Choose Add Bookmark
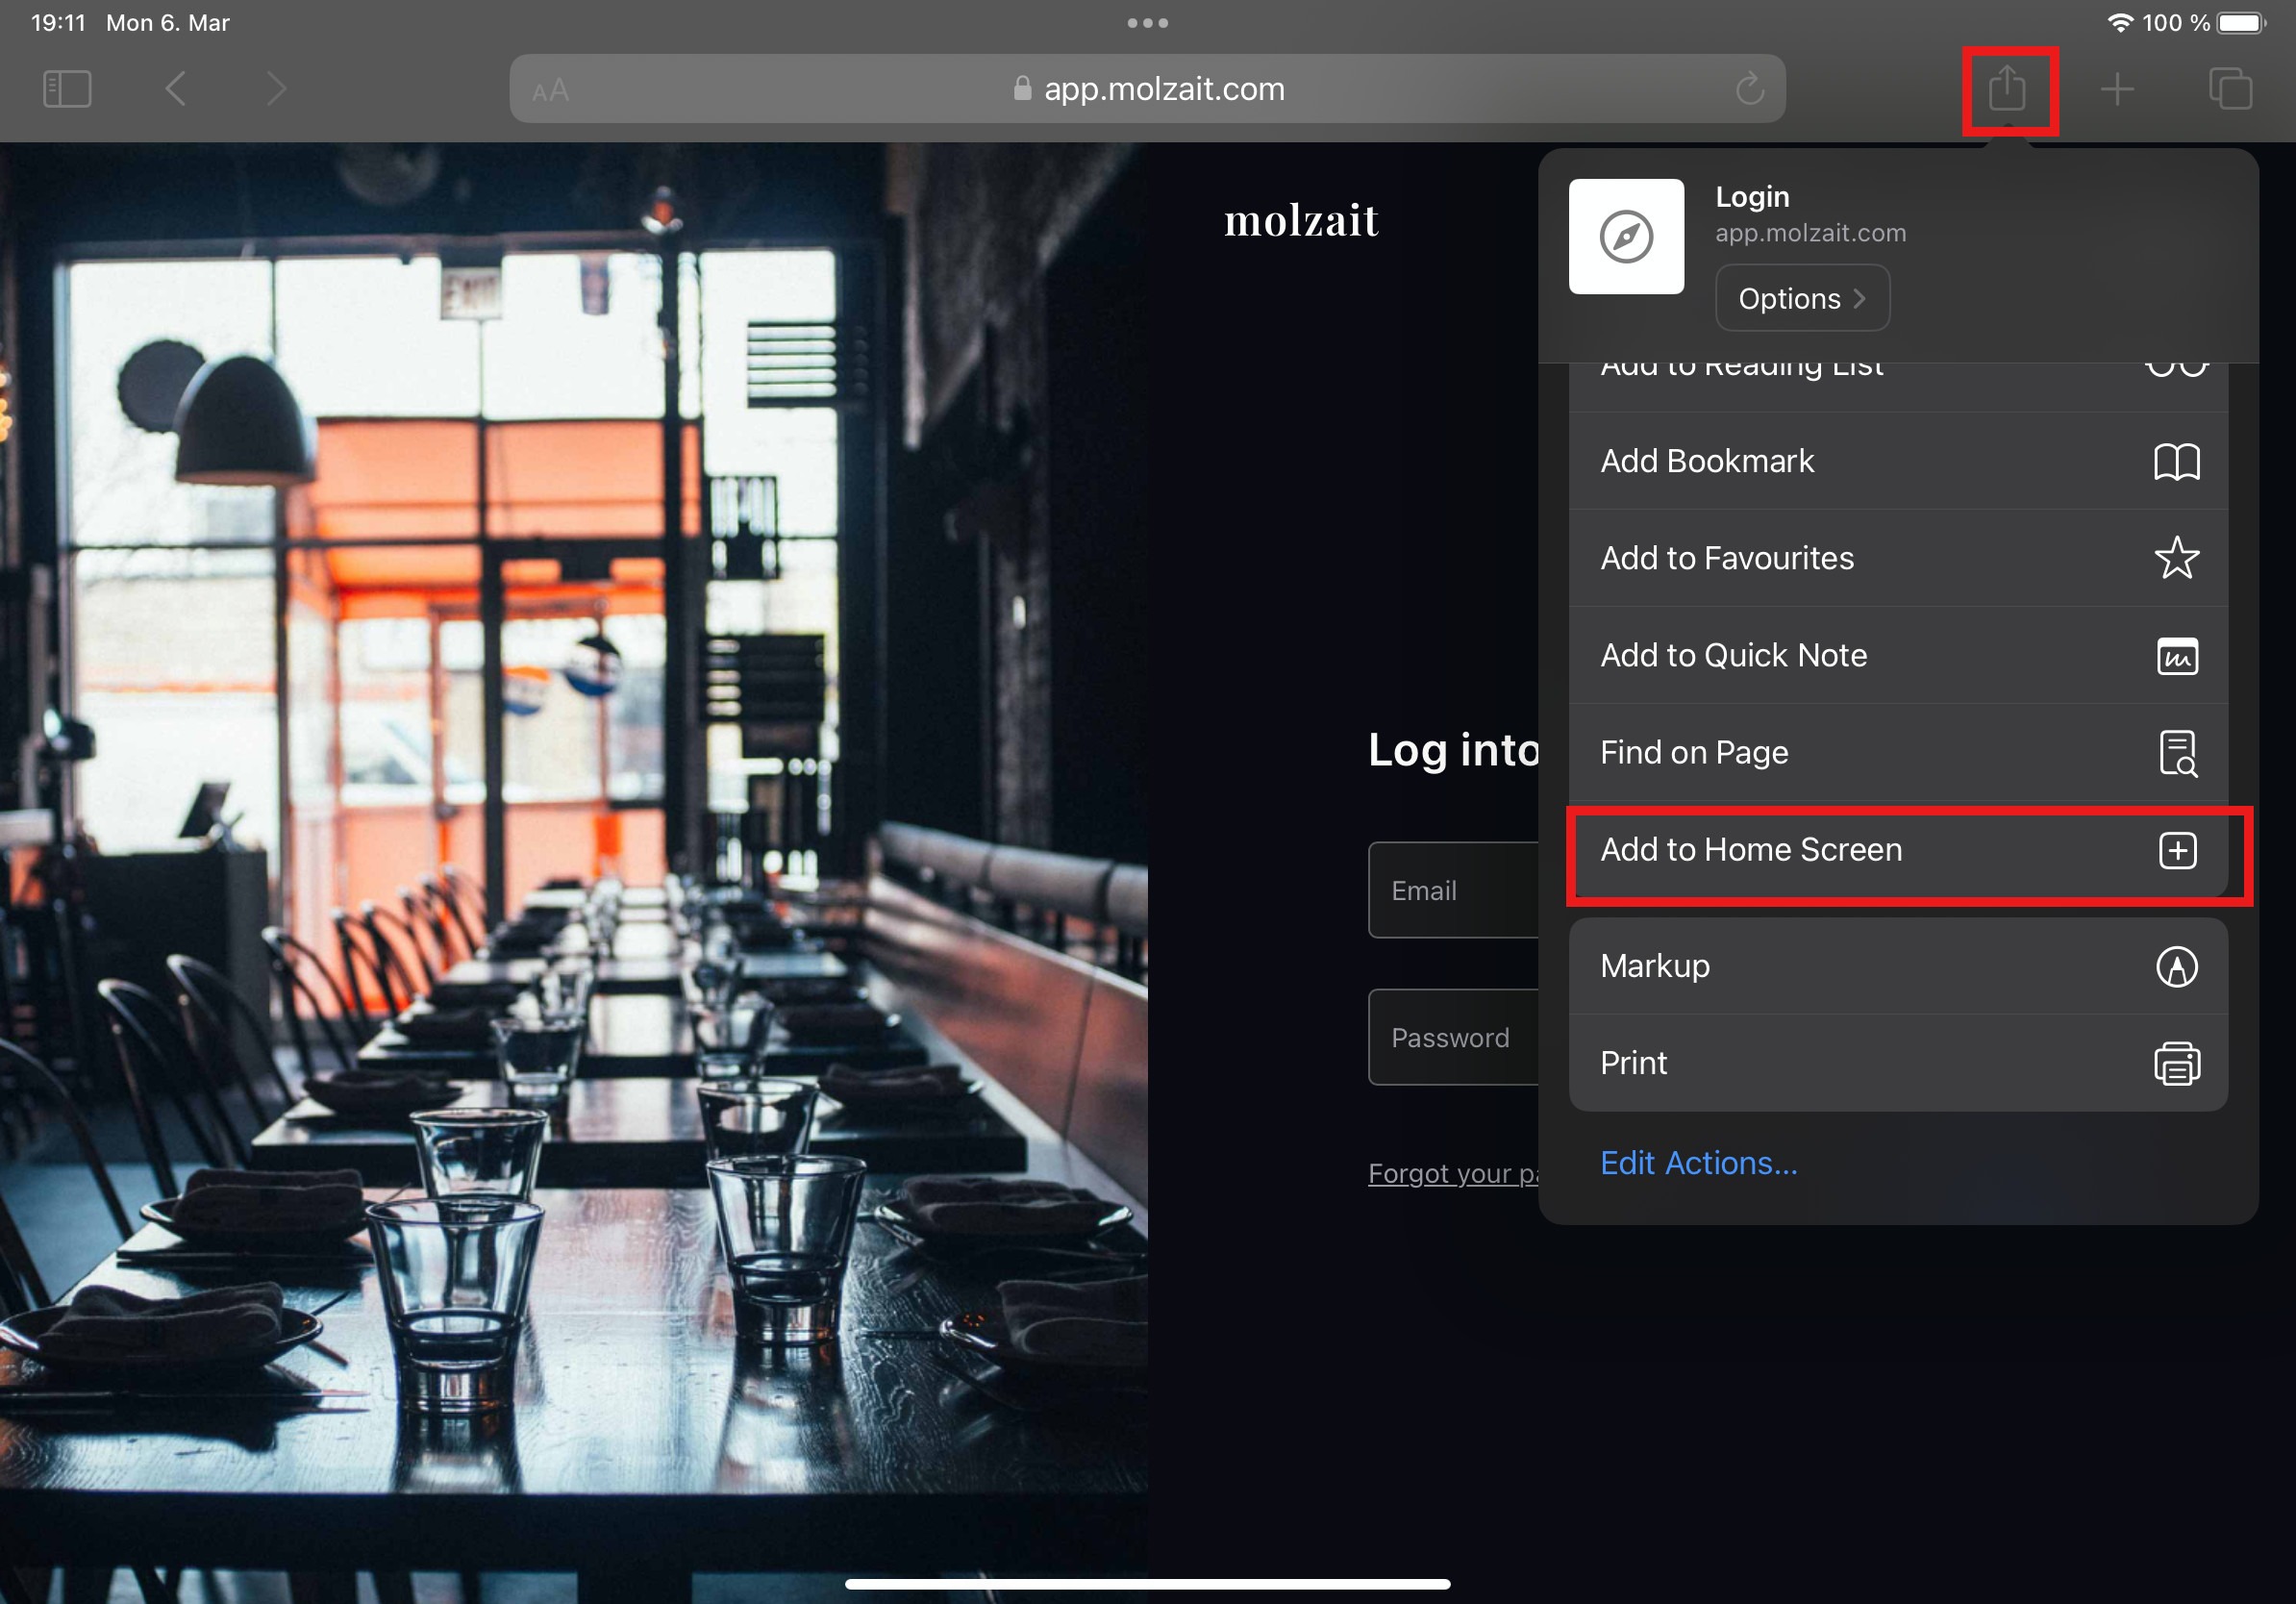The width and height of the screenshot is (2296, 1604). (1898, 461)
